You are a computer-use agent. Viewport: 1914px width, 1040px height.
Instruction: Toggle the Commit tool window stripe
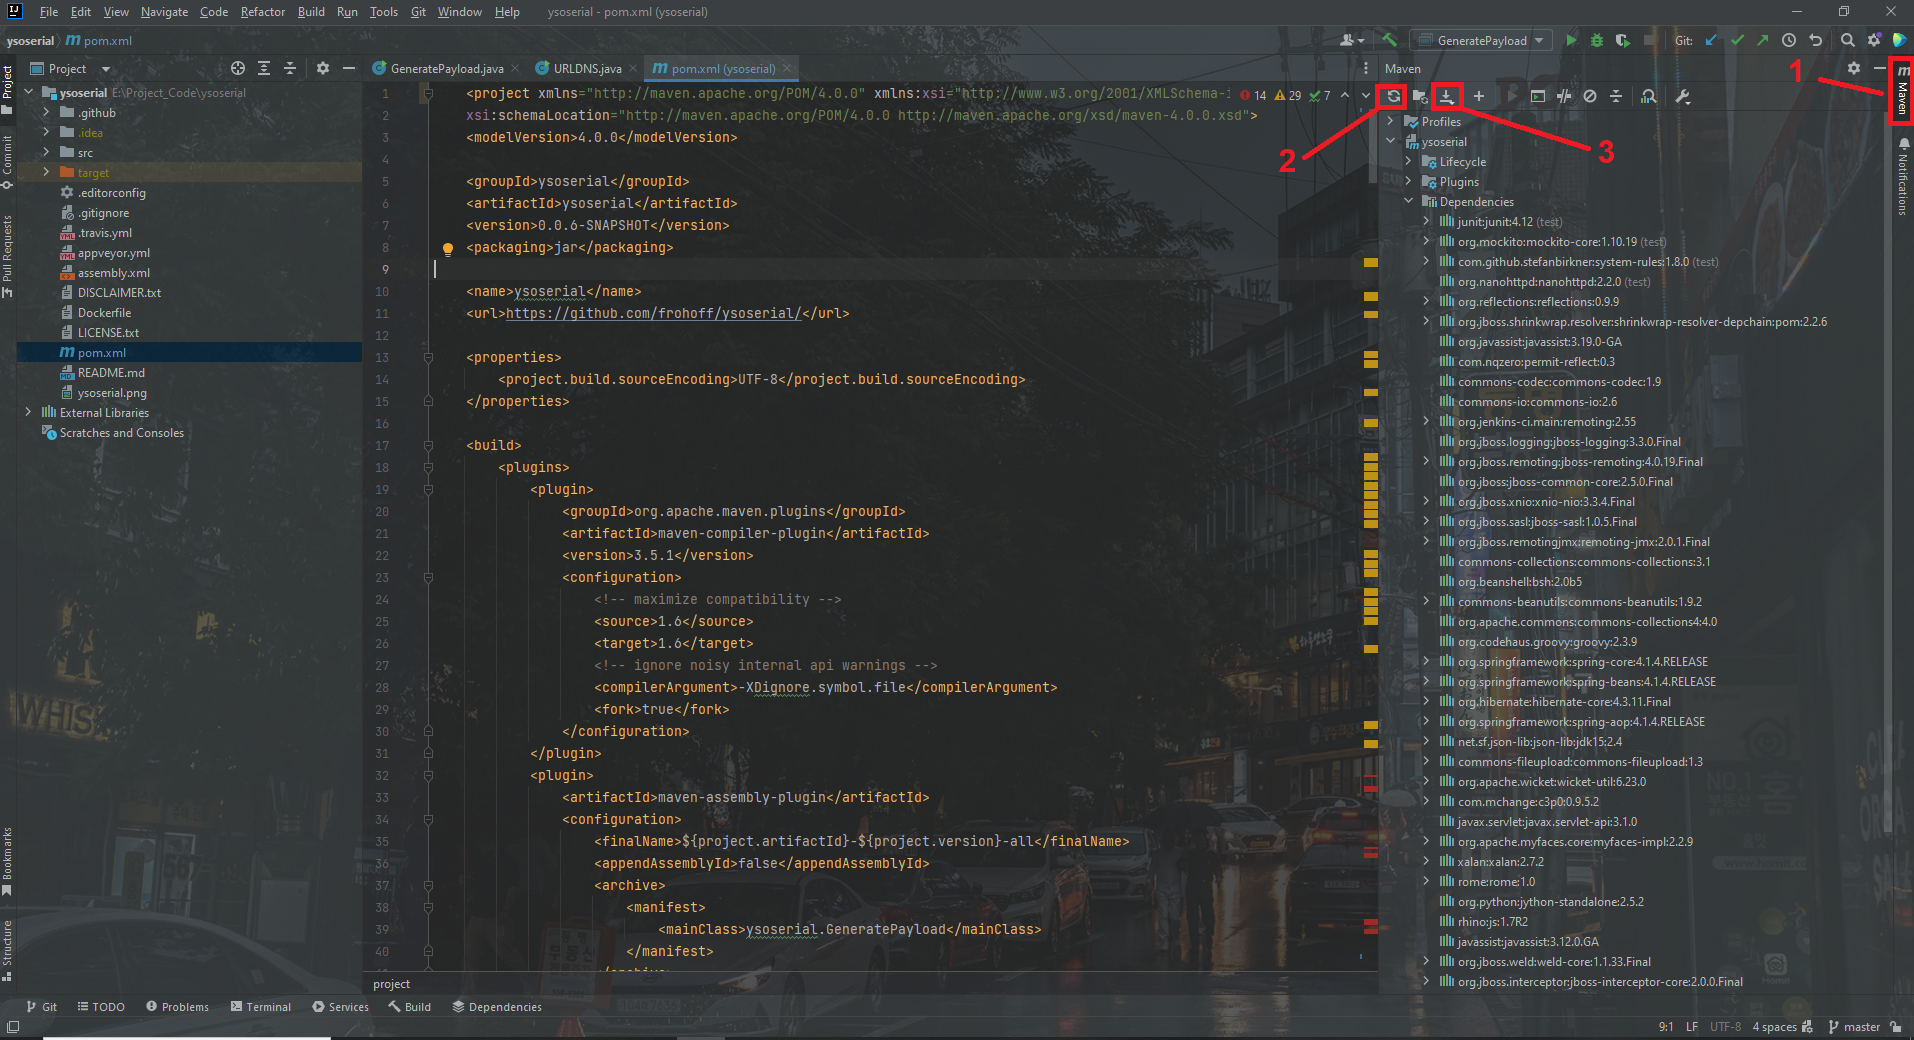click(7, 162)
